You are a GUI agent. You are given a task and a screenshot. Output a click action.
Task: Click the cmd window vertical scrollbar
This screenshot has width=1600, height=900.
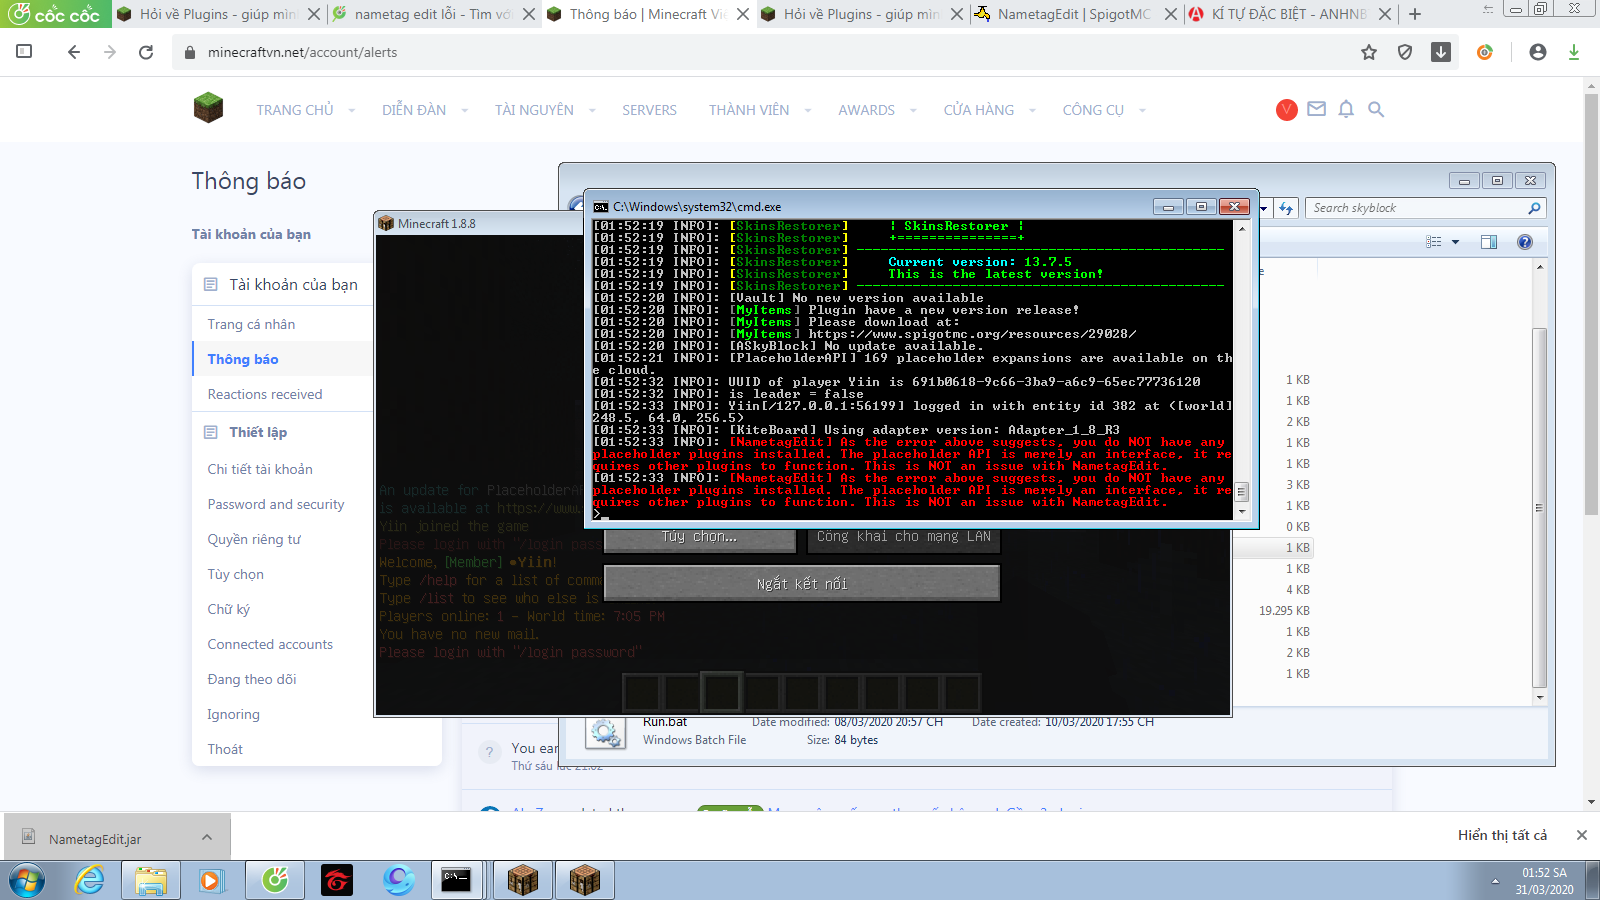click(1242, 370)
